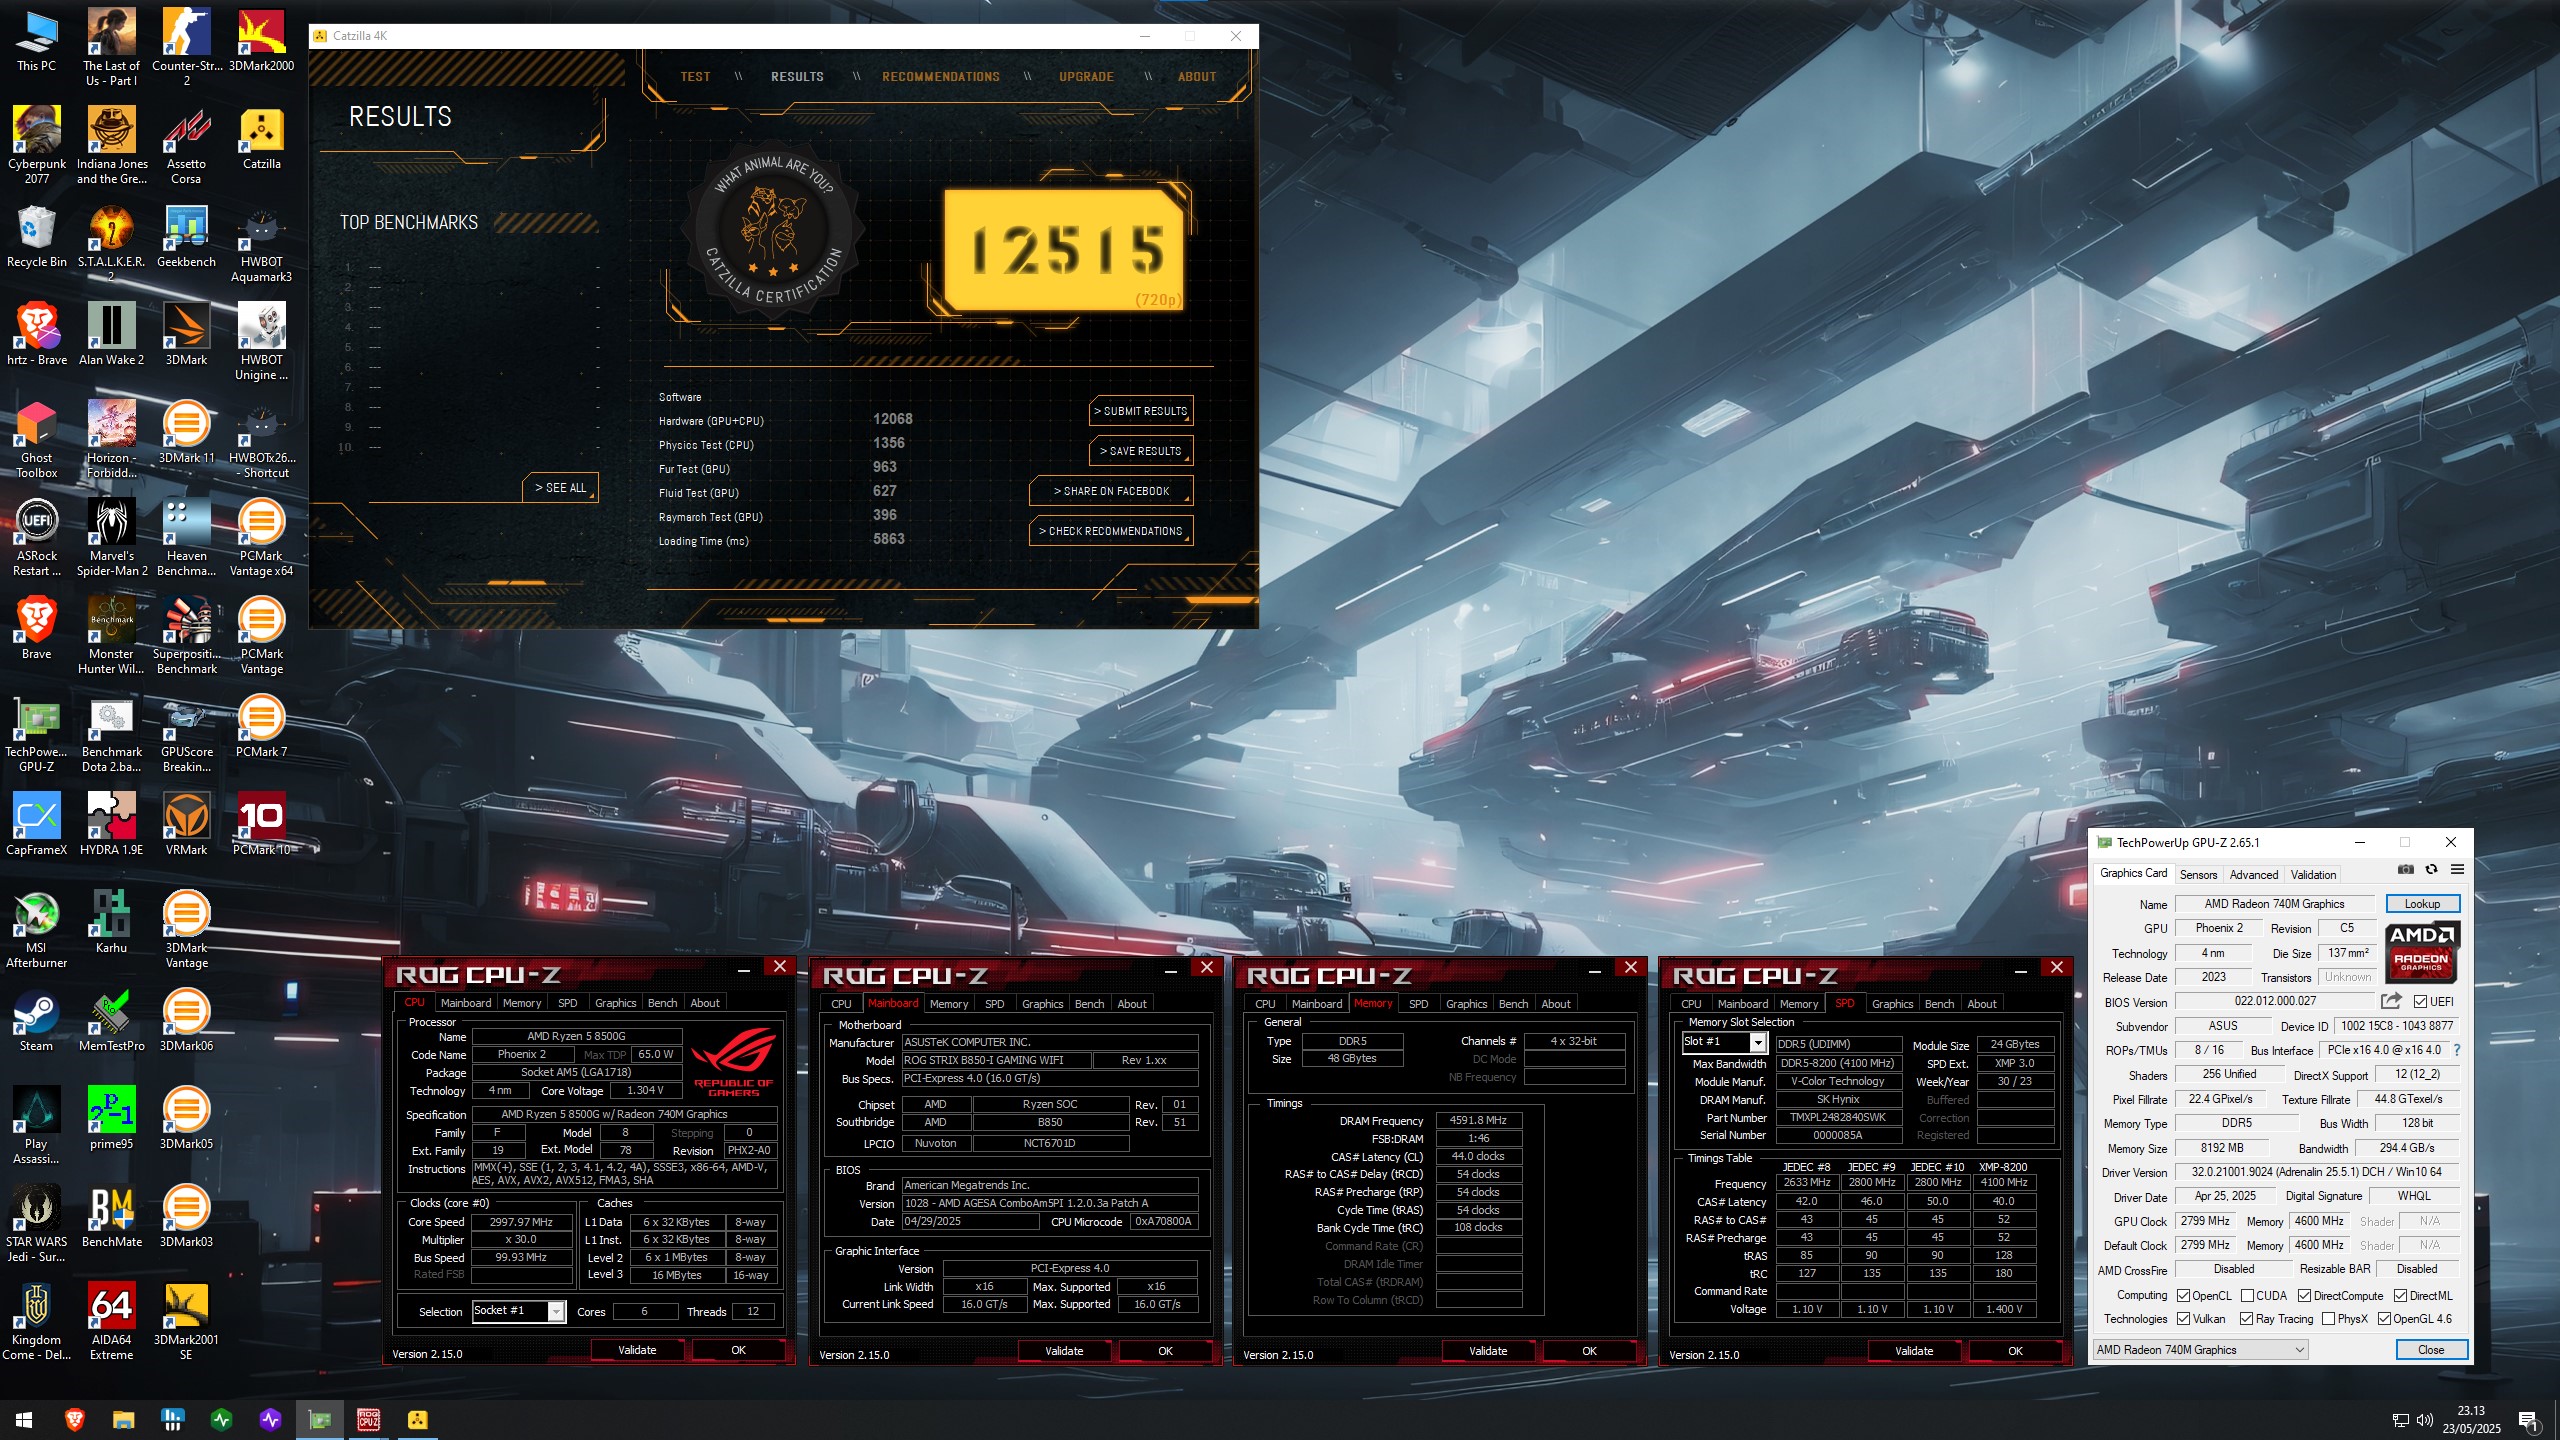
Task: Open the Slot #1 memory slot dropdown
Action: pyautogui.click(x=1724, y=1042)
